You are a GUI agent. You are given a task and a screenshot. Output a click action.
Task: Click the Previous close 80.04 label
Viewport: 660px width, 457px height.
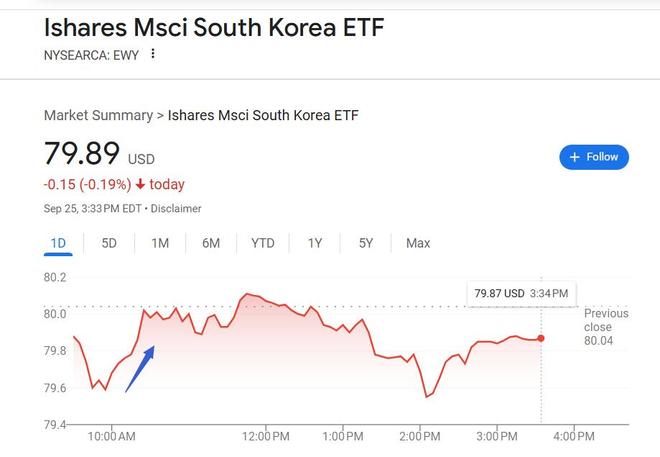pyautogui.click(x=606, y=327)
